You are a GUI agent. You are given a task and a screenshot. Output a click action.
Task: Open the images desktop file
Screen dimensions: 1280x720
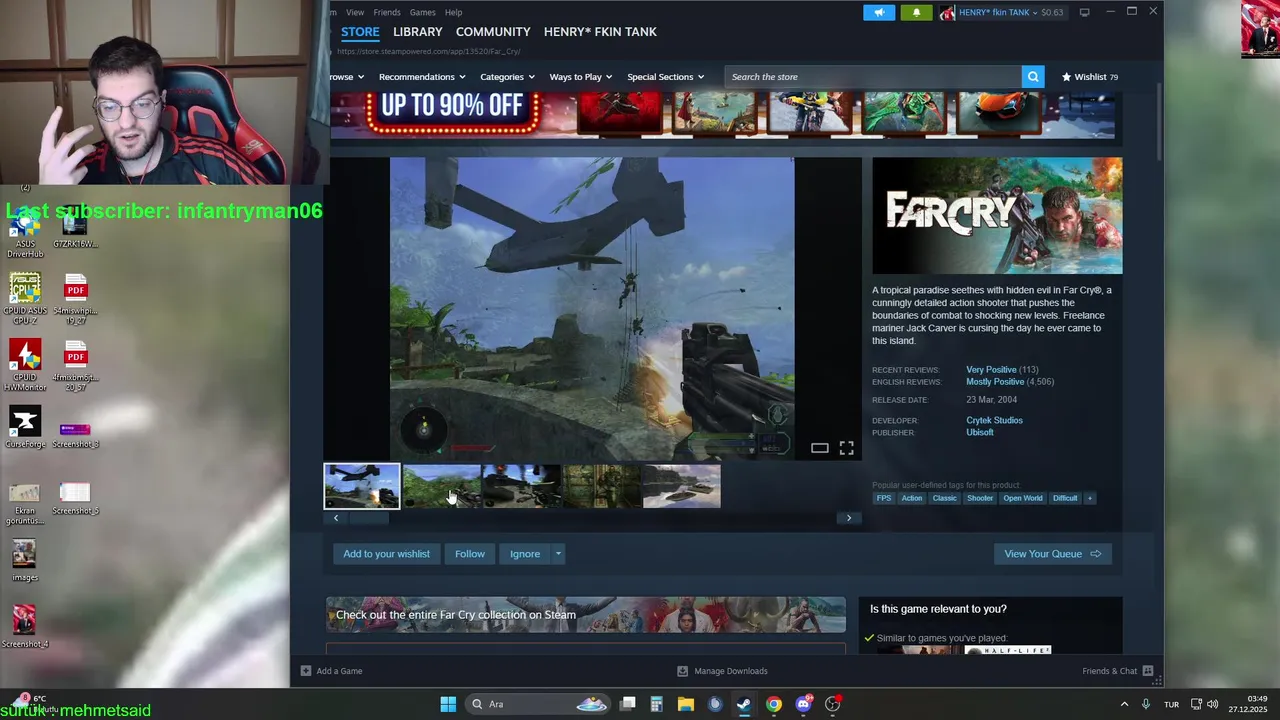[x=25, y=561]
